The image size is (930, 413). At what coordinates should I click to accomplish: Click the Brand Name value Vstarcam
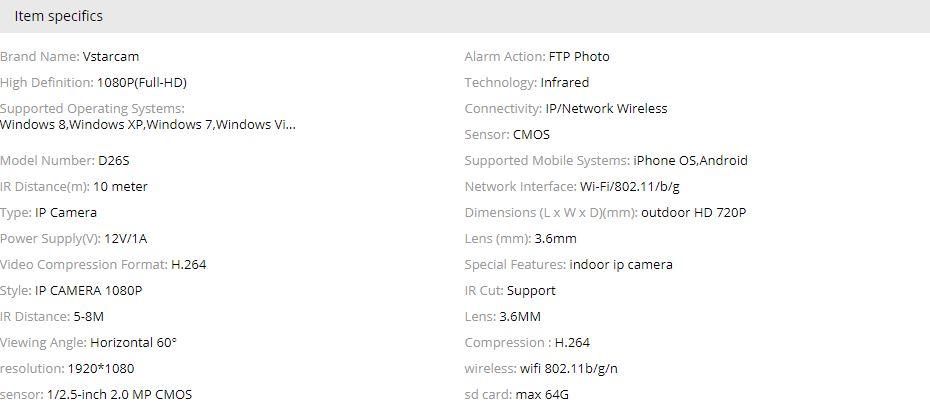(x=111, y=57)
